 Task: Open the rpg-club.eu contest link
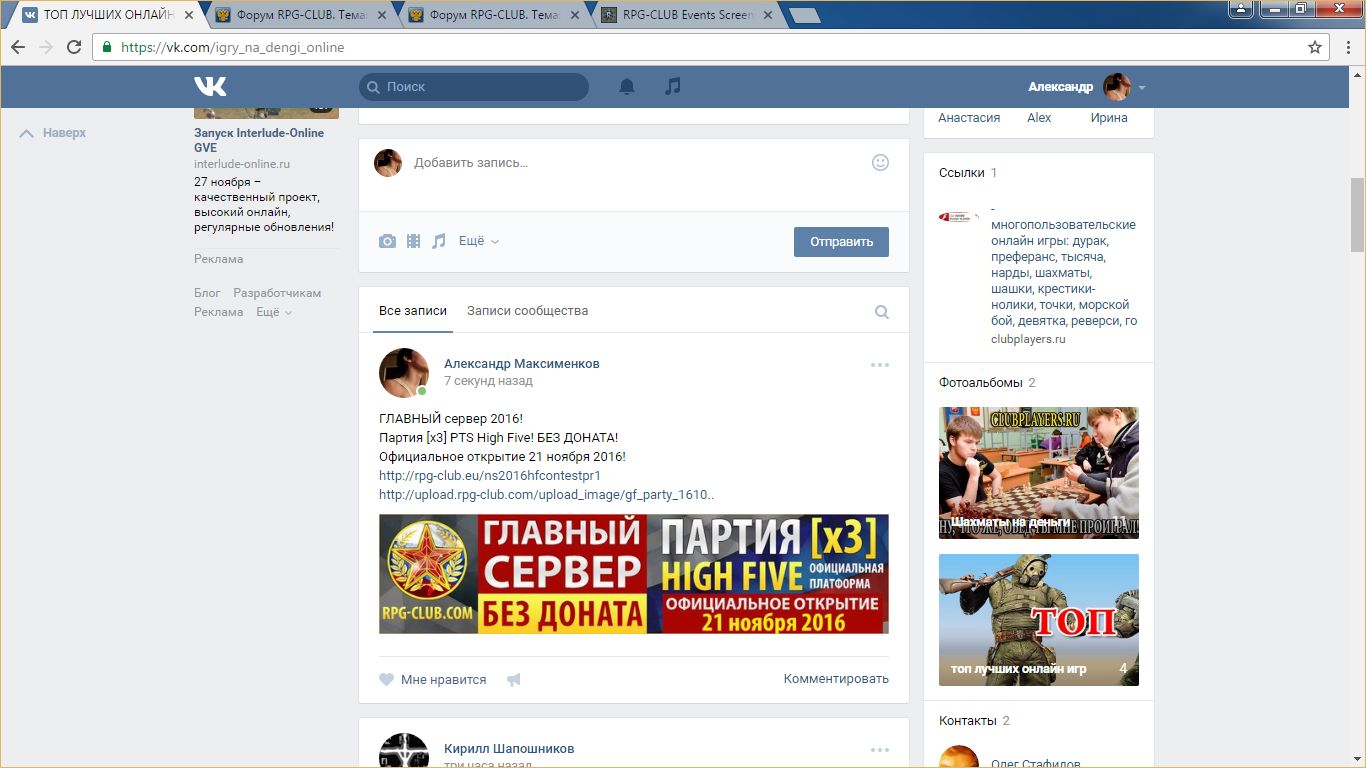pyautogui.click(x=490, y=475)
